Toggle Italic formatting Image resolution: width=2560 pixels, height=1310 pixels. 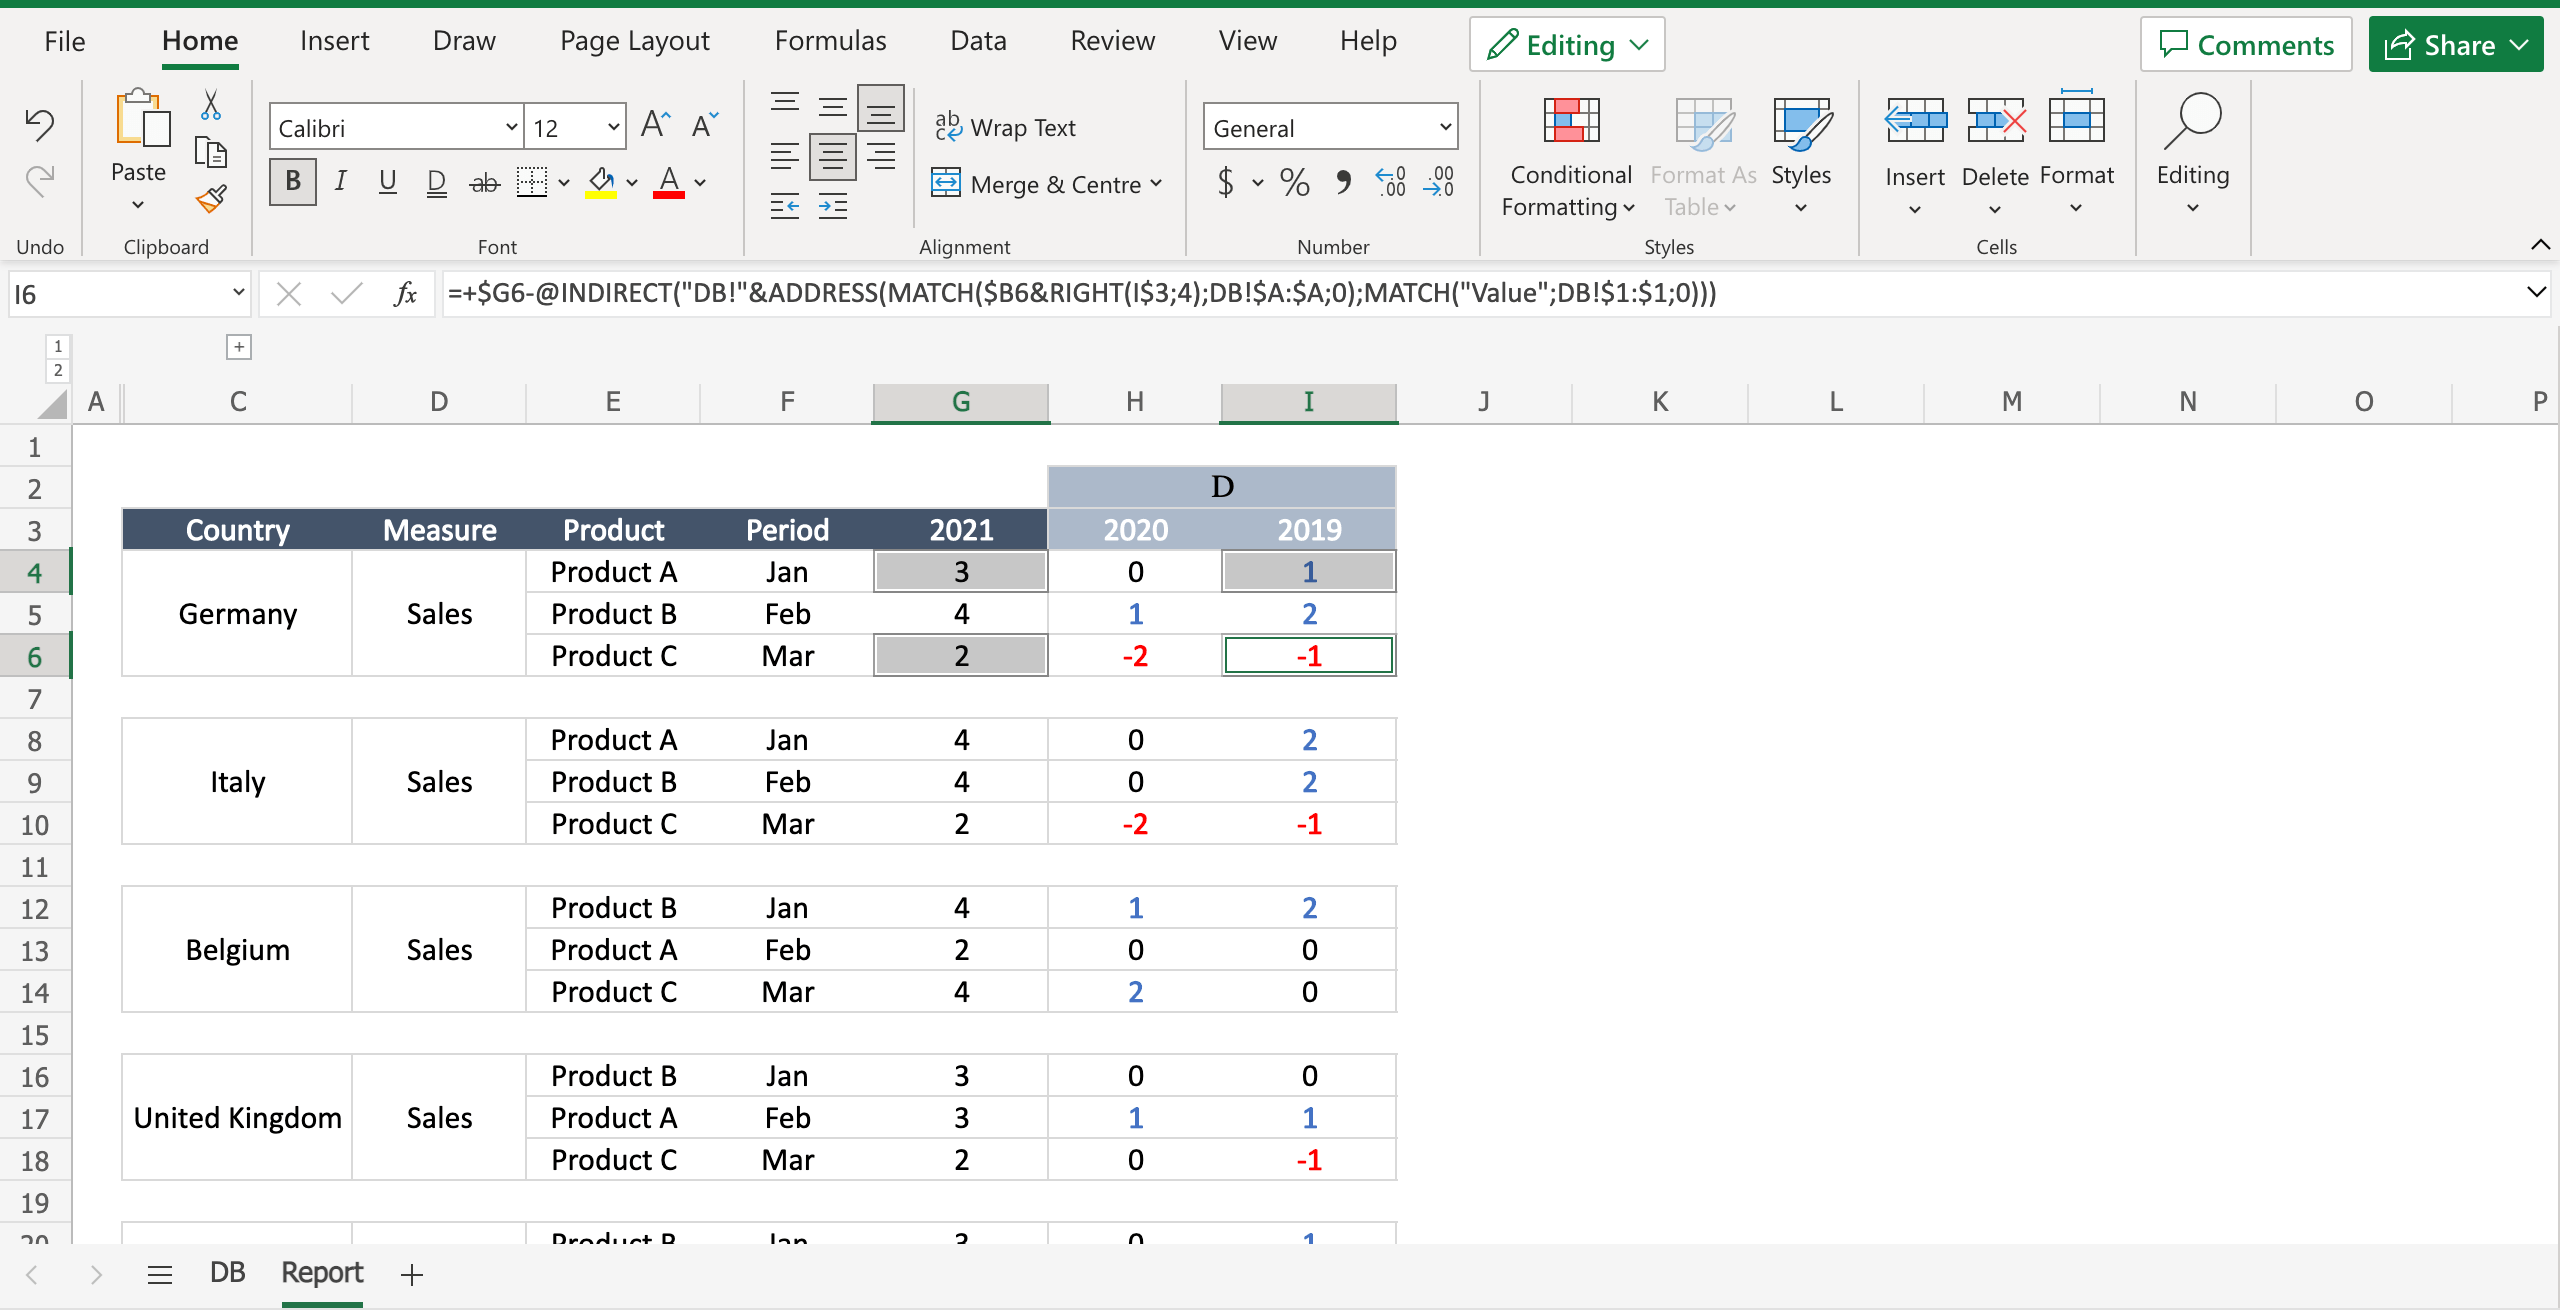pyautogui.click(x=340, y=182)
